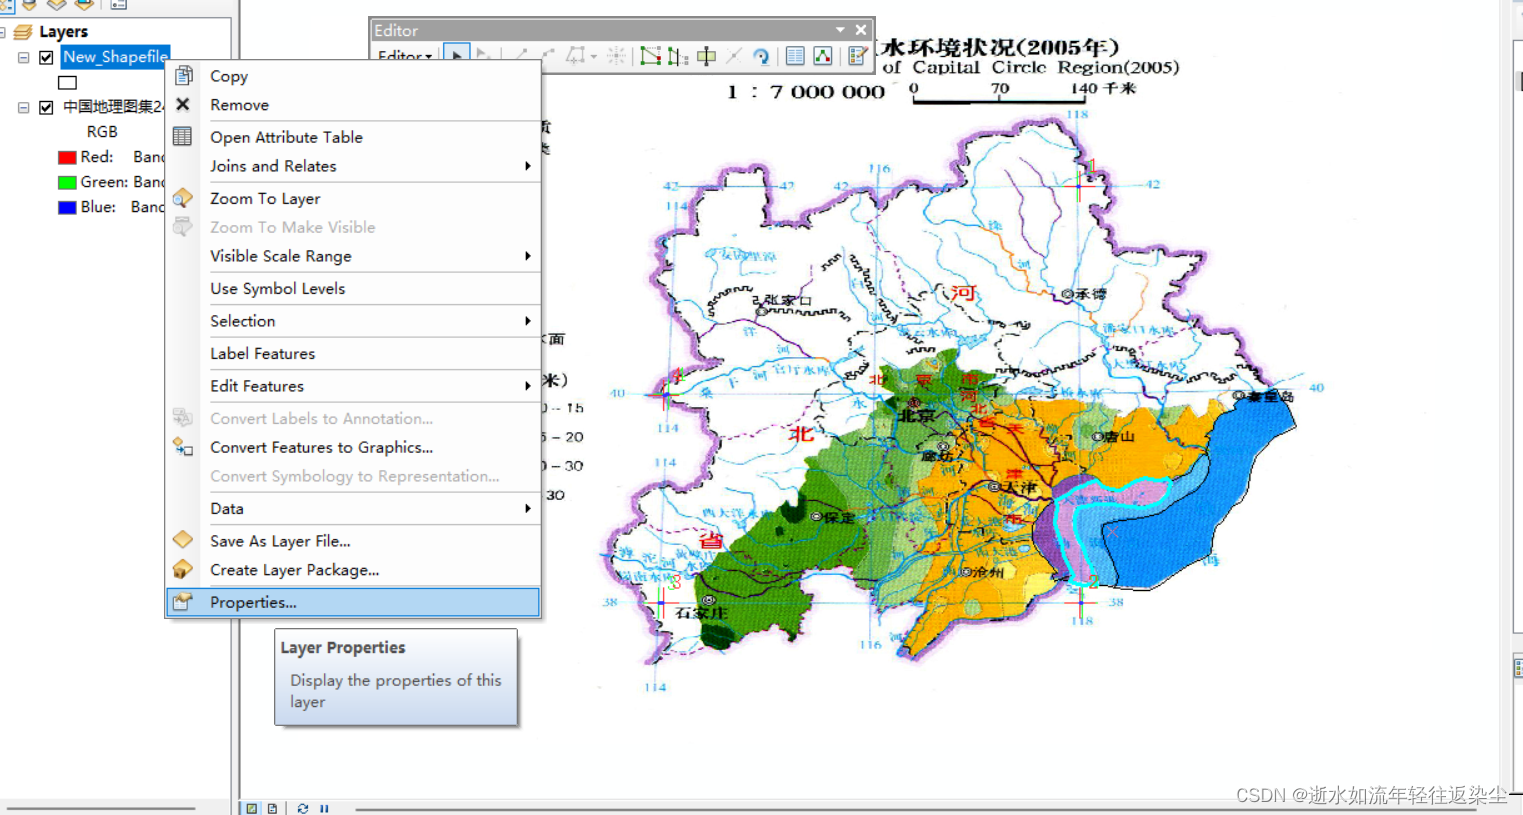Open the Editor dropdown menu
The width and height of the screenshot is (1523, 815).
point(404,57)
